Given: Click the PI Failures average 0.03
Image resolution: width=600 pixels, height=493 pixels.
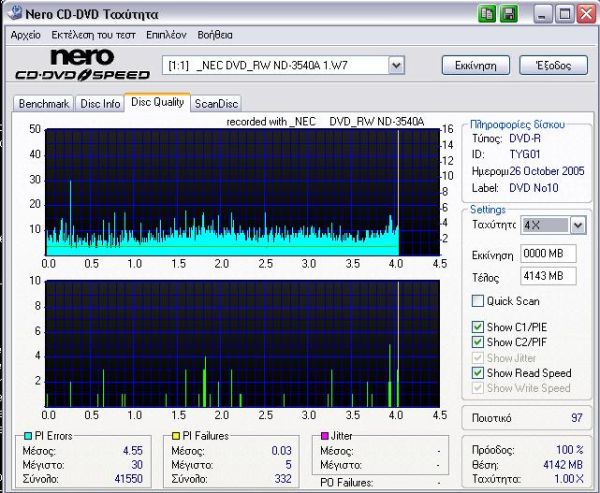Looking at the screenshot, I should [282, 451].
